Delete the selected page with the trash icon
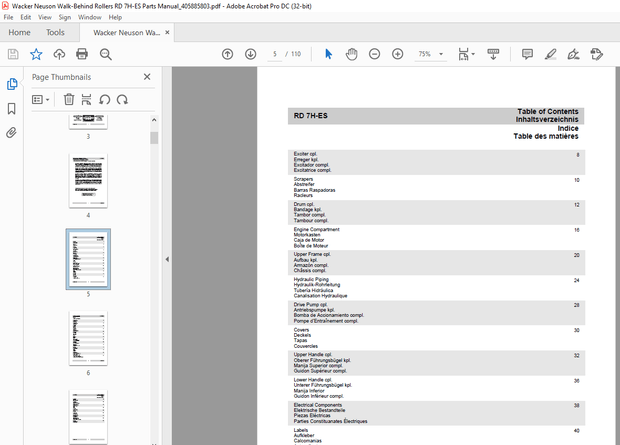The width and height of the screenshot is (620, 445). point(69,99)
